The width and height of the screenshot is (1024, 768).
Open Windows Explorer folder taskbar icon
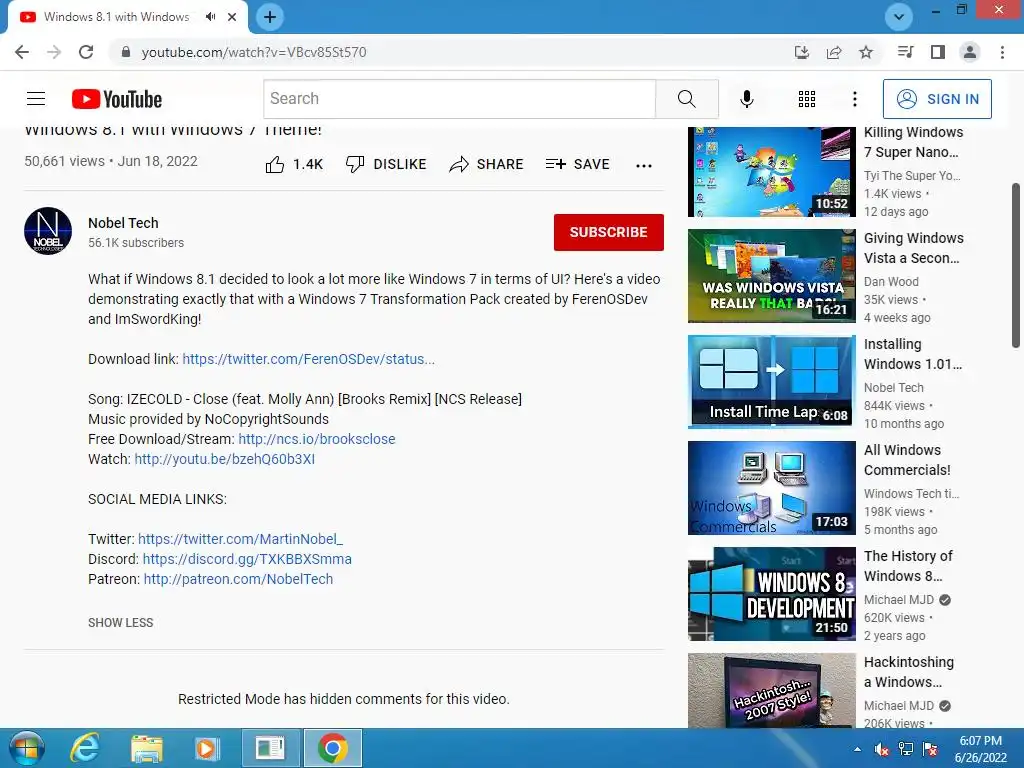click(147, 748)
